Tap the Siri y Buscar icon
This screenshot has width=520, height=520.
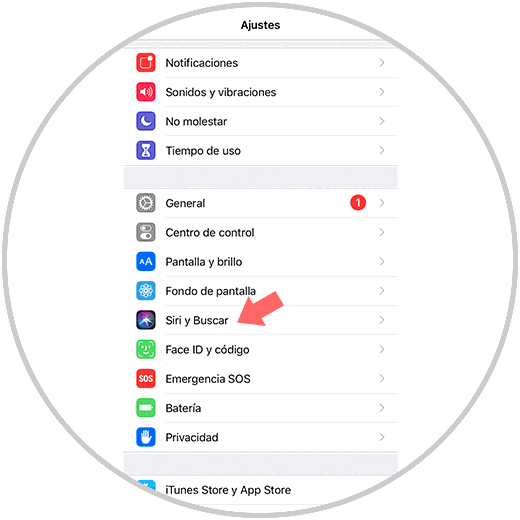[x=146, y=320]
